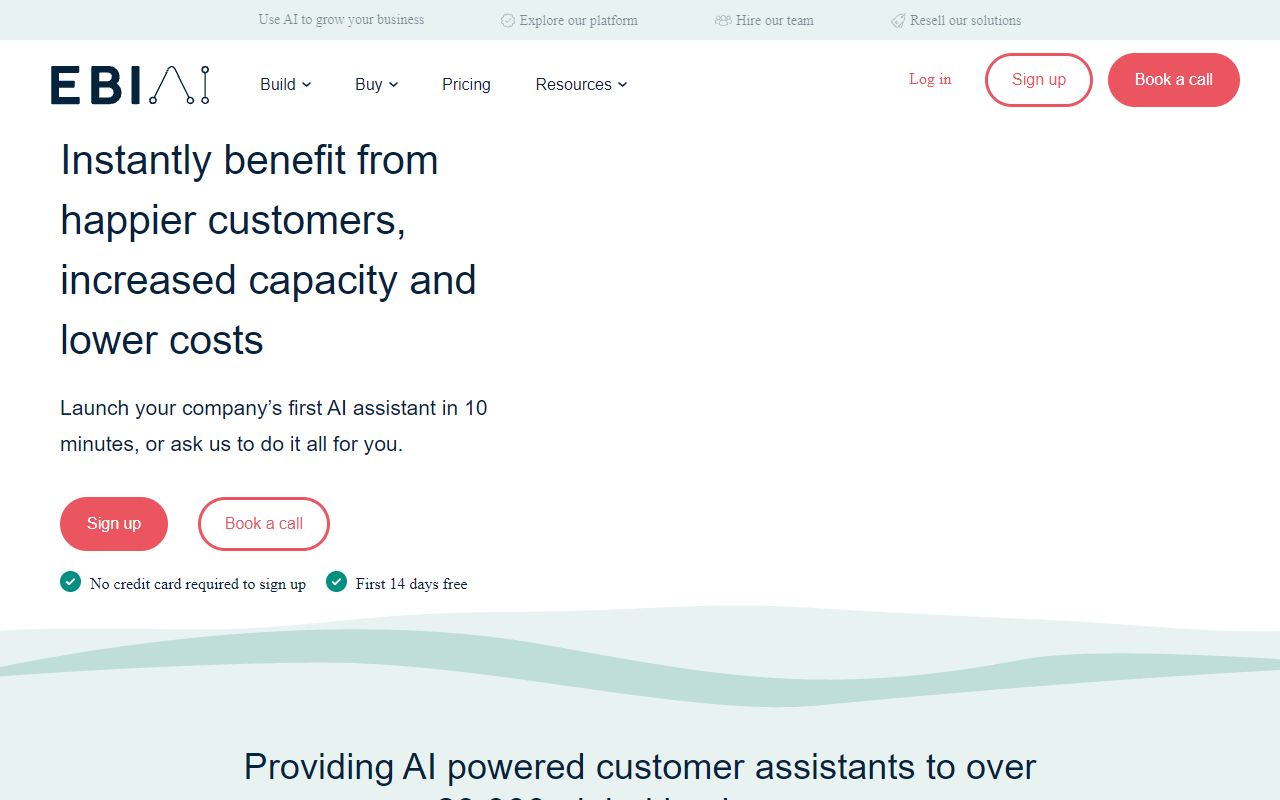This screenshot has width=1280, height=800.
Task: Select the Hire our team announcement link
Action: (775, 20)
